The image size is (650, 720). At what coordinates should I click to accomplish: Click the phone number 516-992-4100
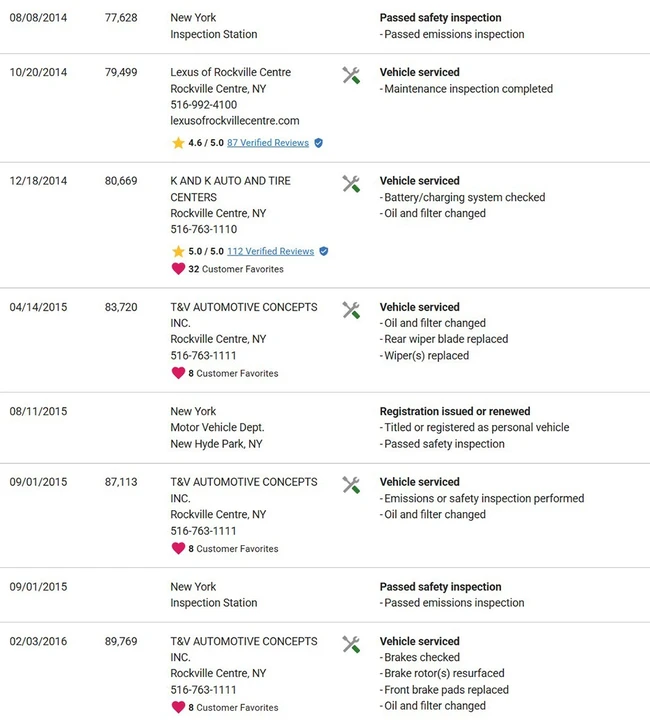click(x=203, y=105)
